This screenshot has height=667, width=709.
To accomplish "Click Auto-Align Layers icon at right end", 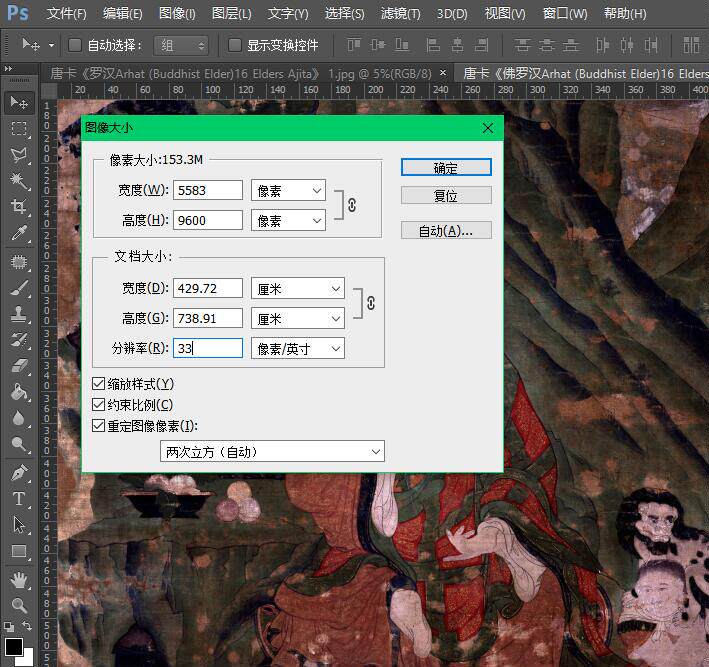I will pyautogui.click(x=691, y=45).
